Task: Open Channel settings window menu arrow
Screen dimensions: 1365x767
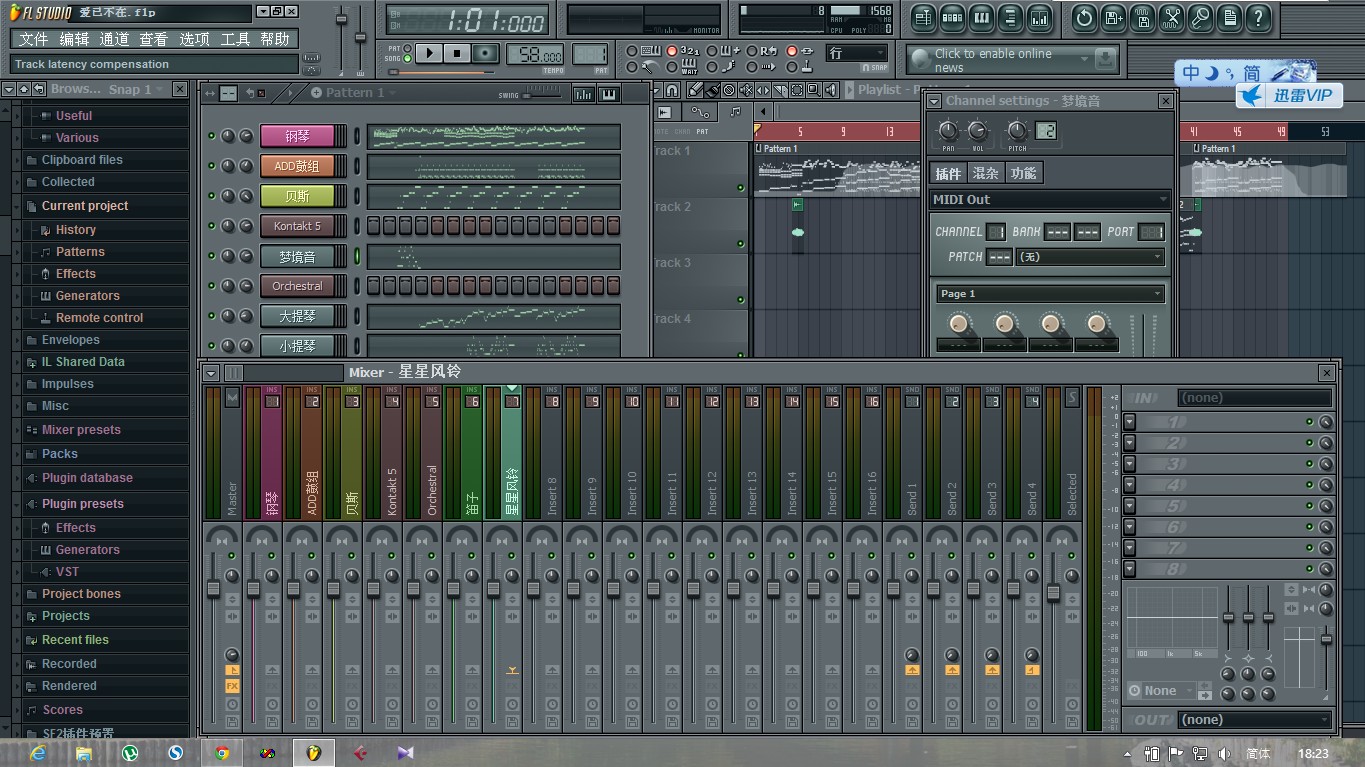Action: (935, 101)
